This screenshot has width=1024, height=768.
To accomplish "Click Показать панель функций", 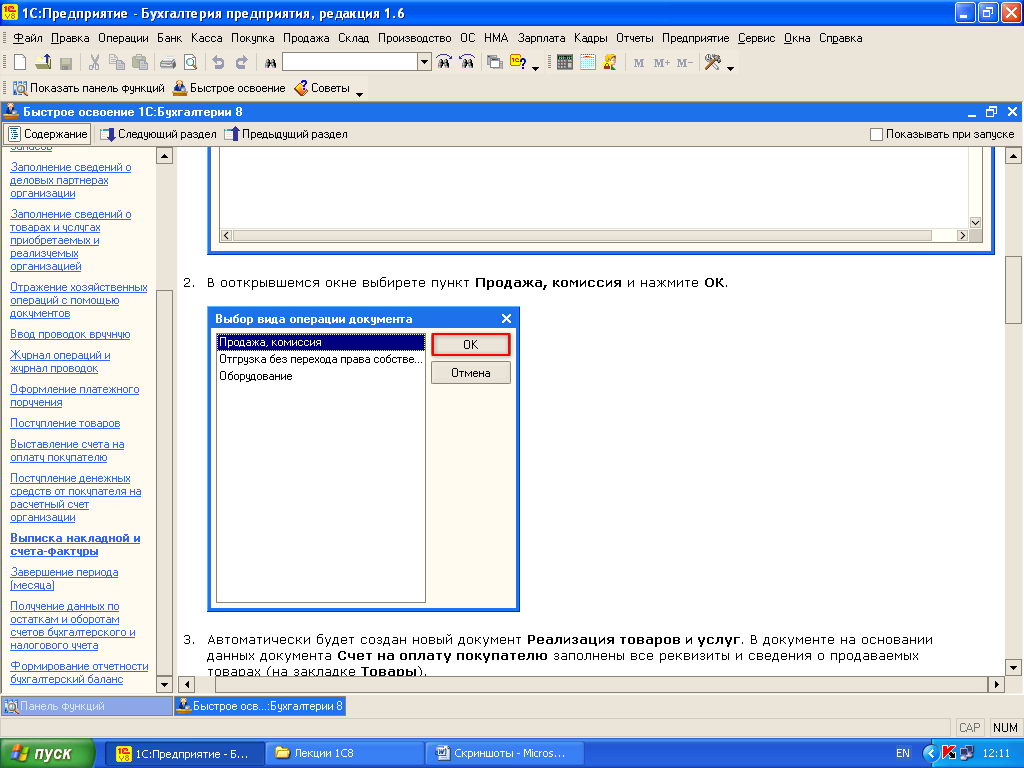I will [x=89, y=88].
